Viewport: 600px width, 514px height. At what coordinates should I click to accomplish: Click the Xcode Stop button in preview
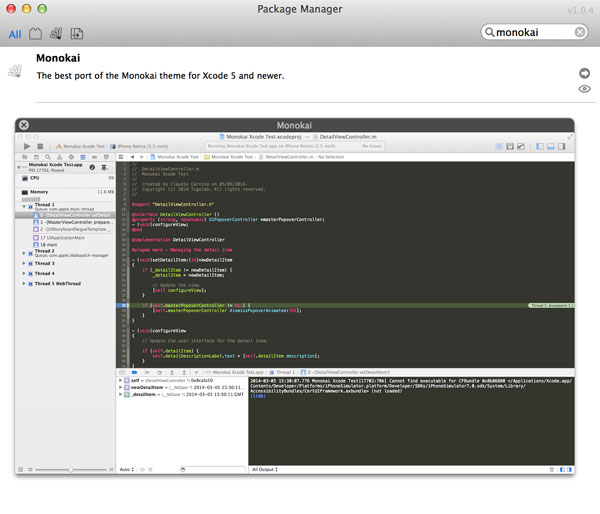pos(40,146)
